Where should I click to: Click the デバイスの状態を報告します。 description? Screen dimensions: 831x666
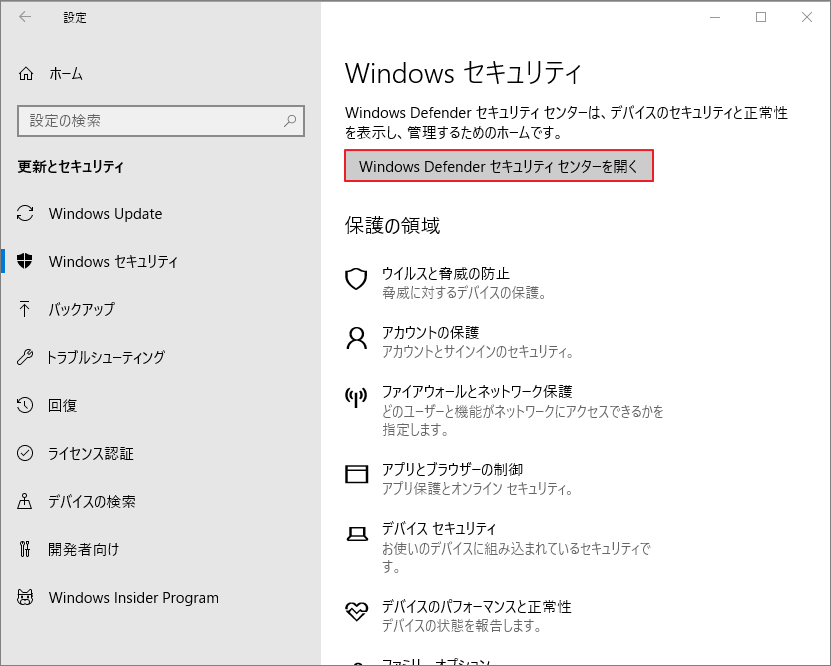pyautogui.click(x=462, y=626)
